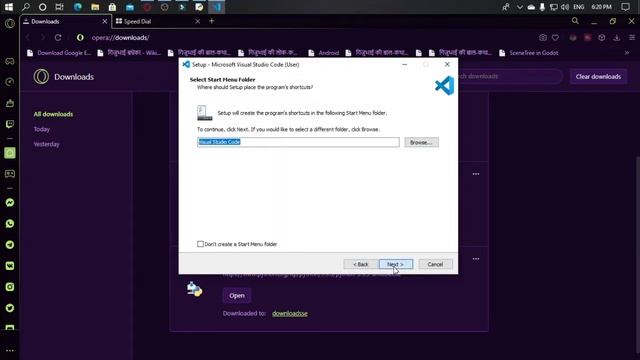The width and height of the screenshot is (640, 360).
Task: Open Telegram in Opera sidebar
Action: coord(10,244)
